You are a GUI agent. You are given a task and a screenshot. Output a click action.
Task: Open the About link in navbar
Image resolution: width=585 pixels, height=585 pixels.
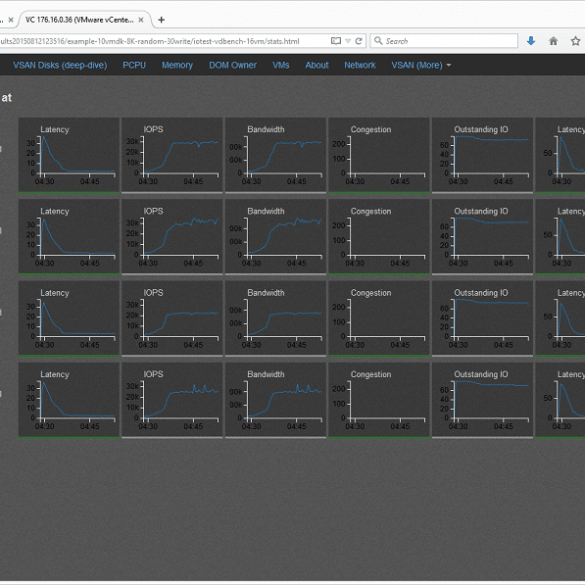point(317,65)
